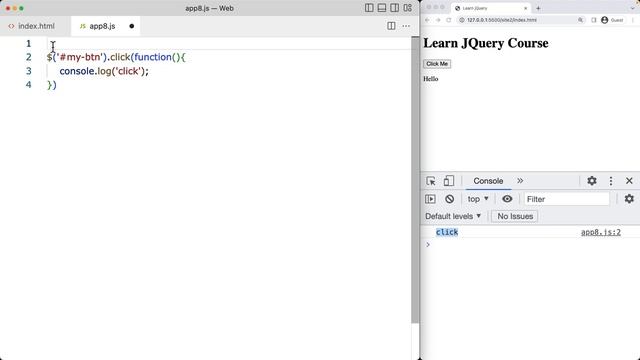Close the Learn JQuery browser tab

[x=525, y=8]
